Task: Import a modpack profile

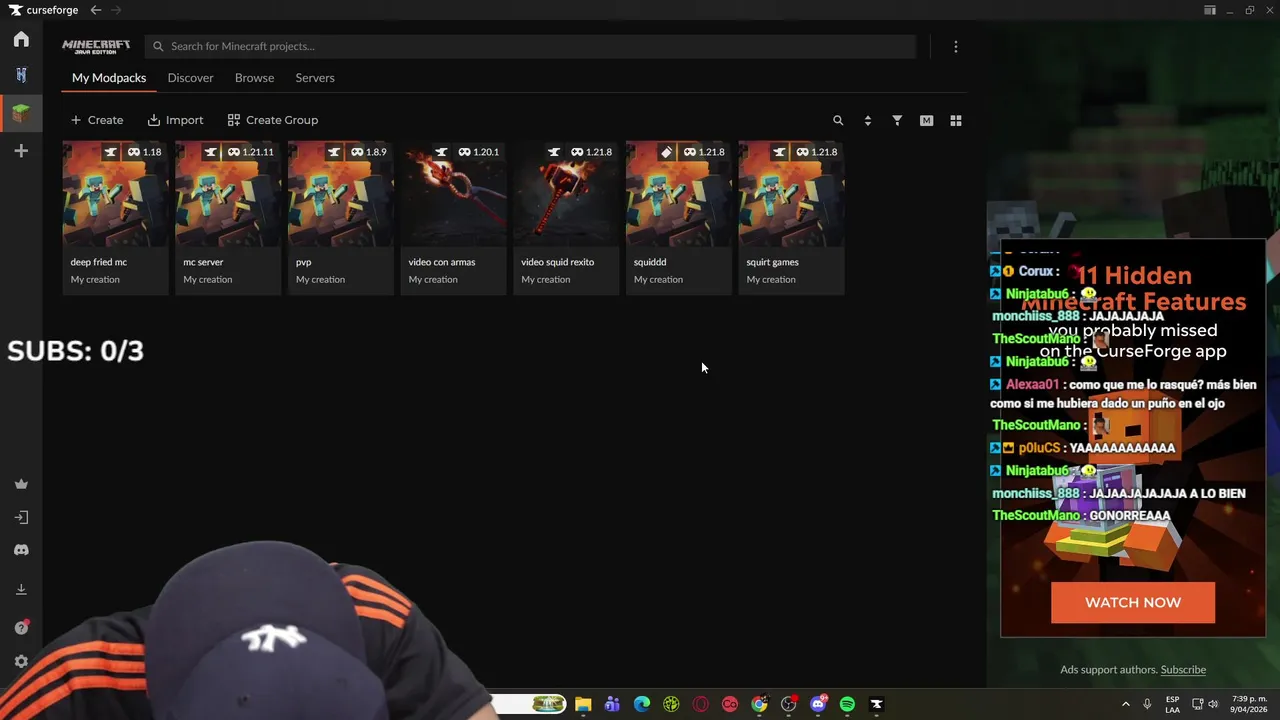Action: (175, 120)
